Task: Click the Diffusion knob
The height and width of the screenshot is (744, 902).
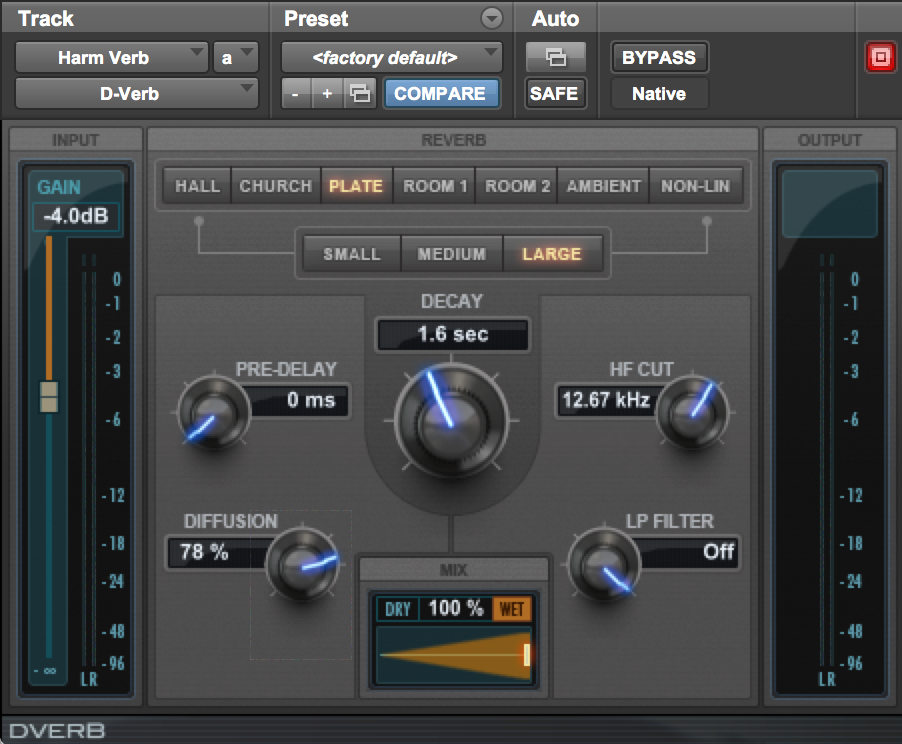Action: (303, 564)
